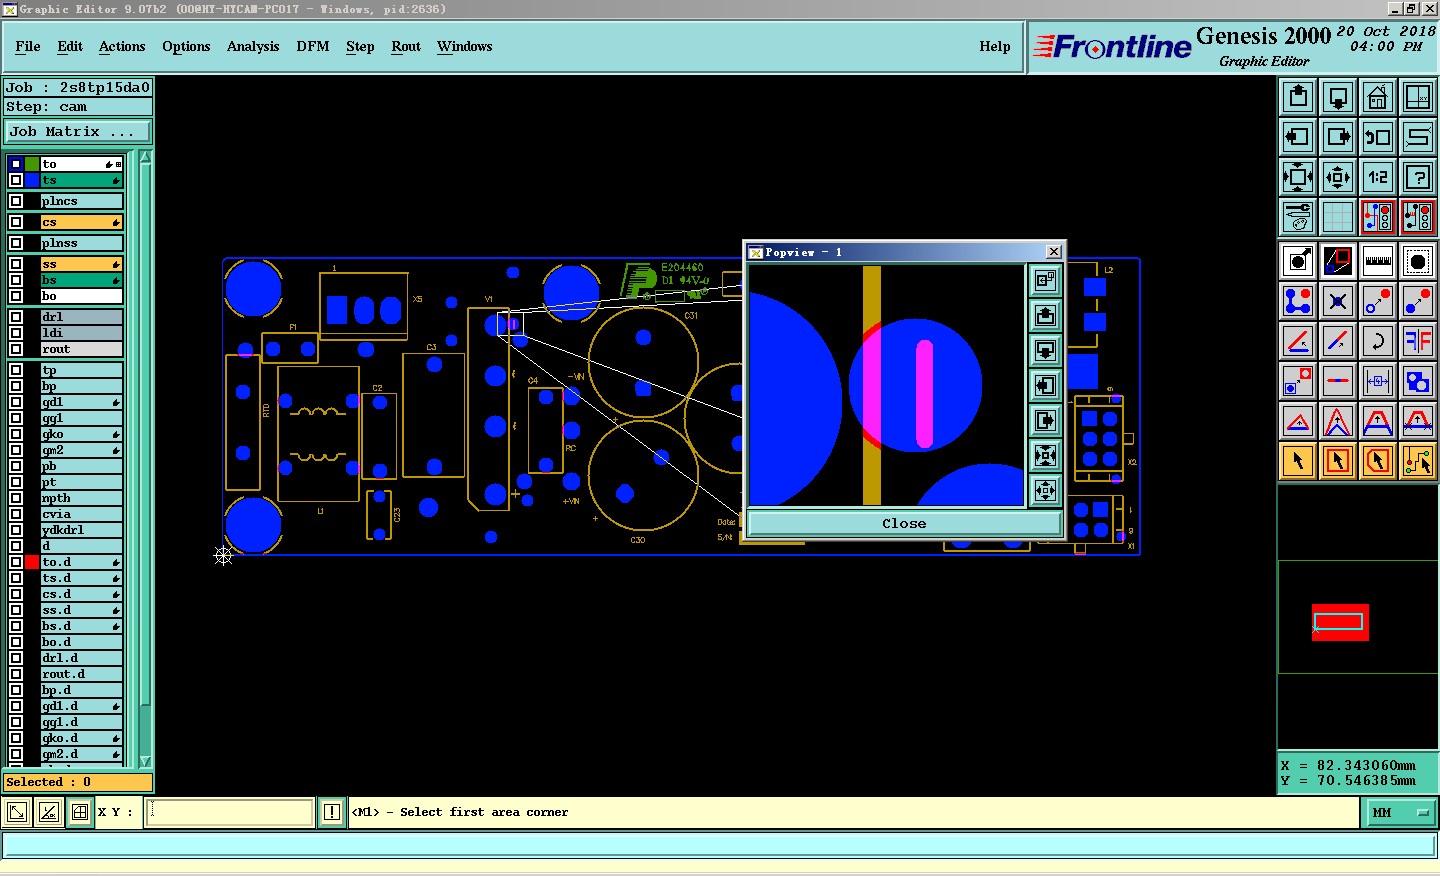Select the 'cvia' layer name

click(x=81, y=514)
